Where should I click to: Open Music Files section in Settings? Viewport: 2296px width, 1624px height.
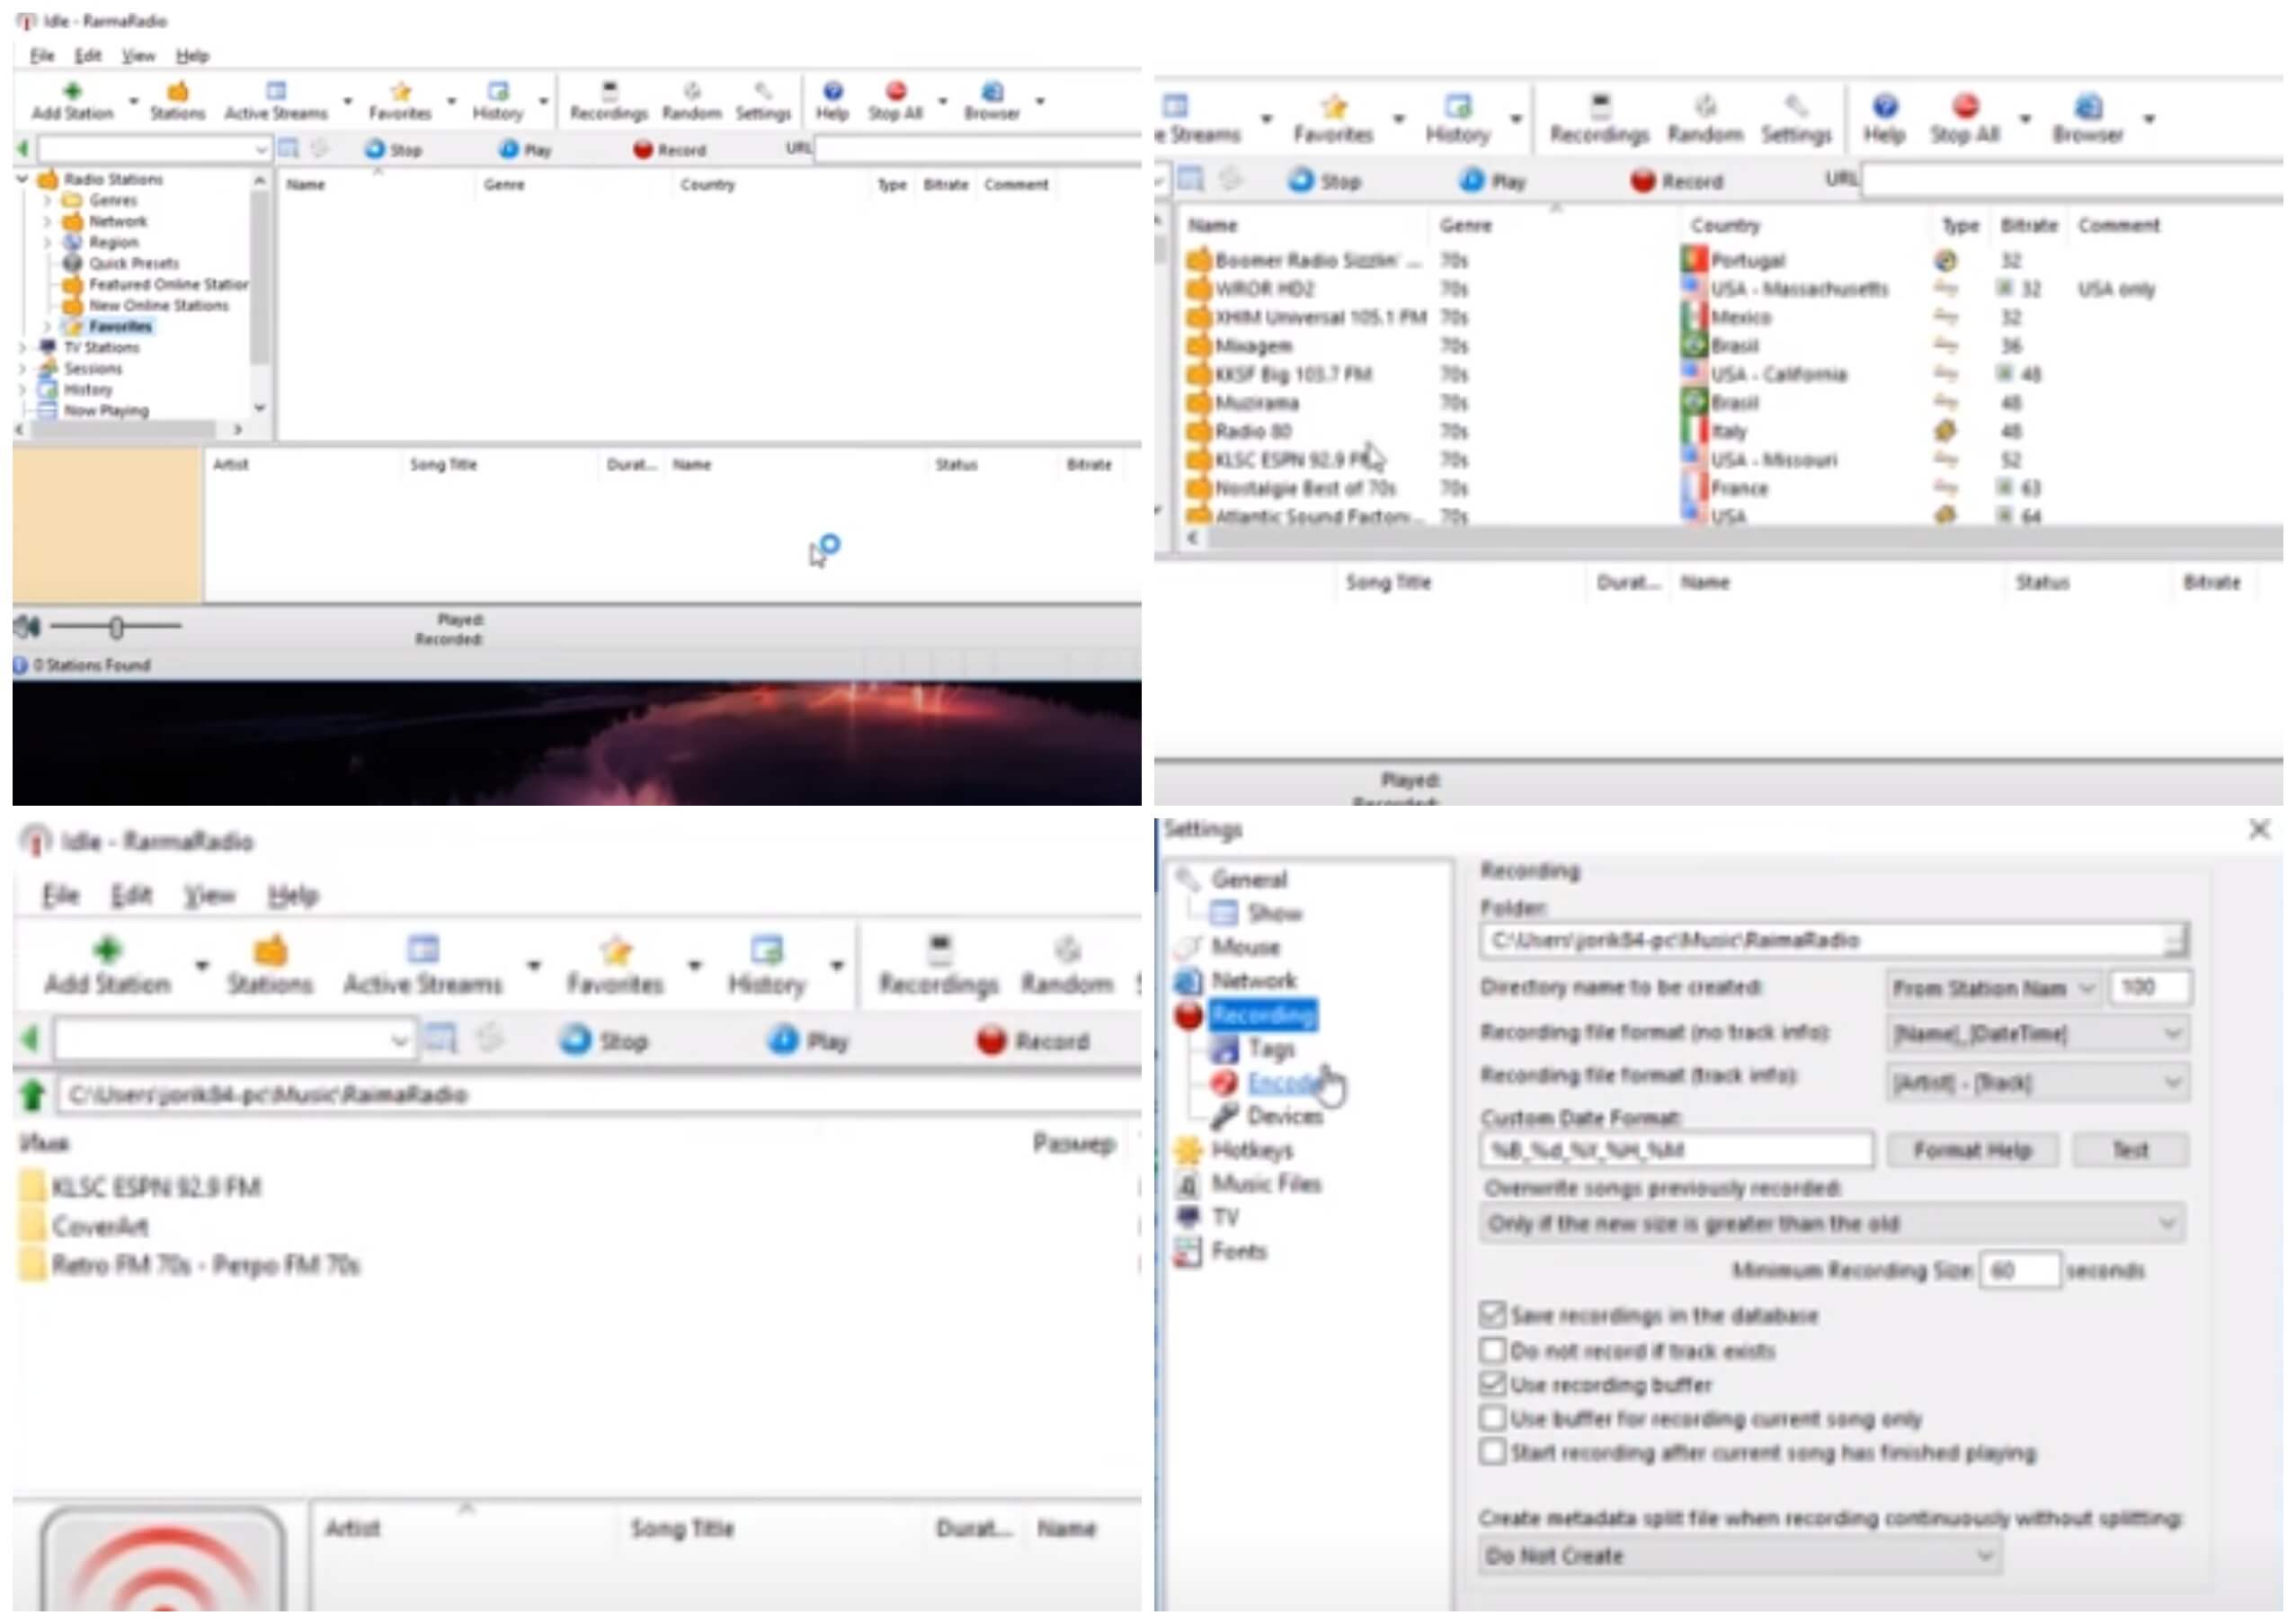point(1266,1185)
